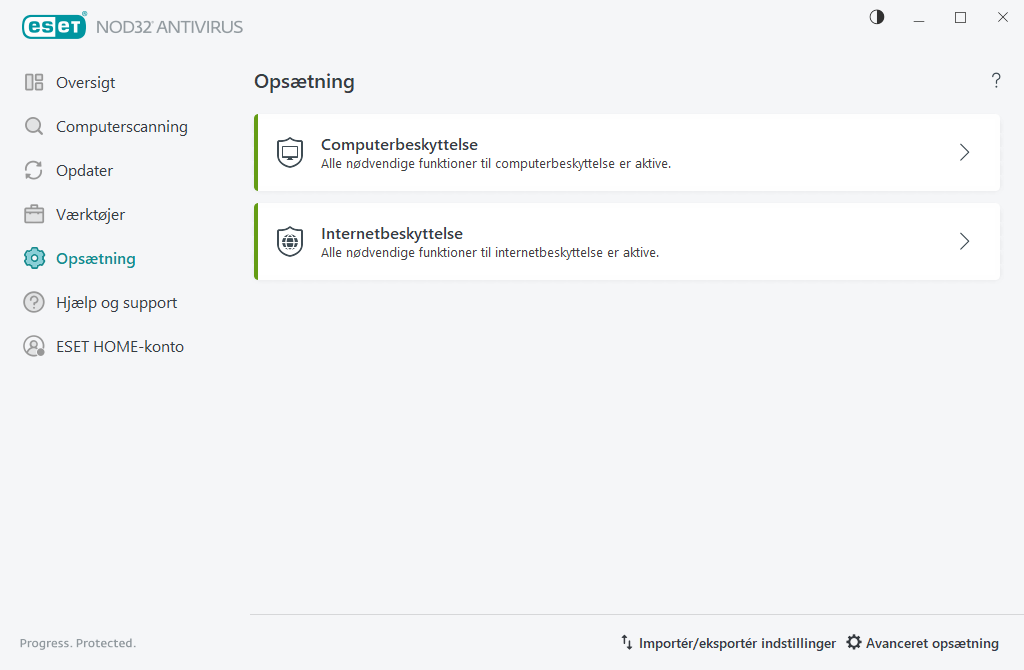This screenshot has width=1024, height=670.
Task: Expand Internetbeskyttelse with its right chevron
Action: 964,242
